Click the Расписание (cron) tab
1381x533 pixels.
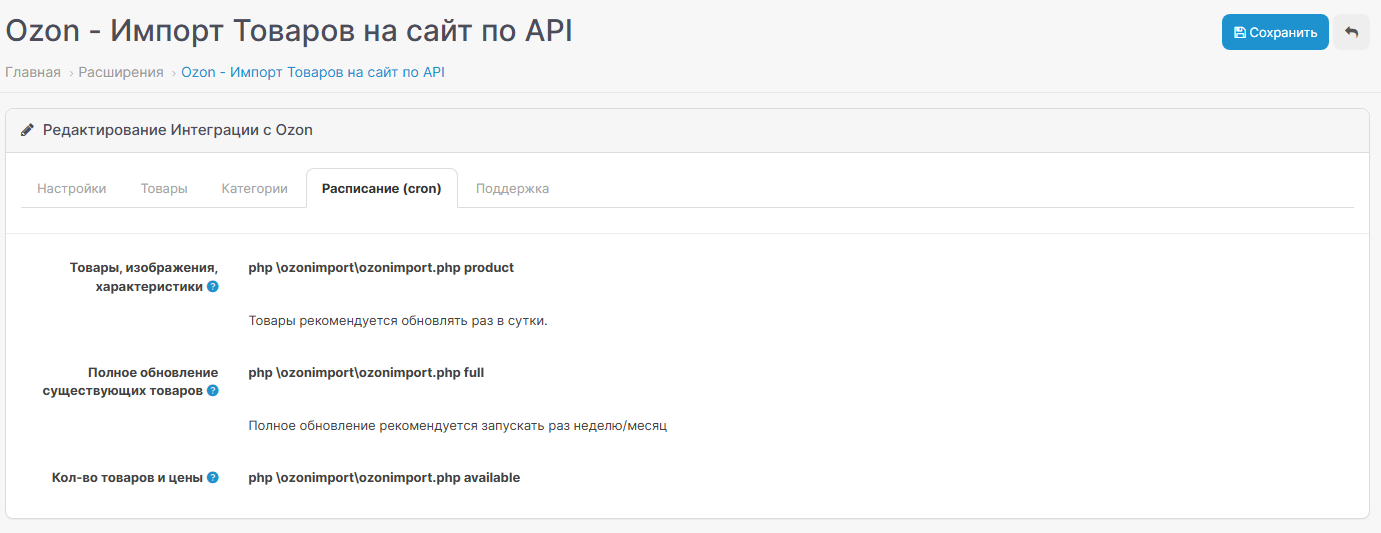[x=381, y=188]
